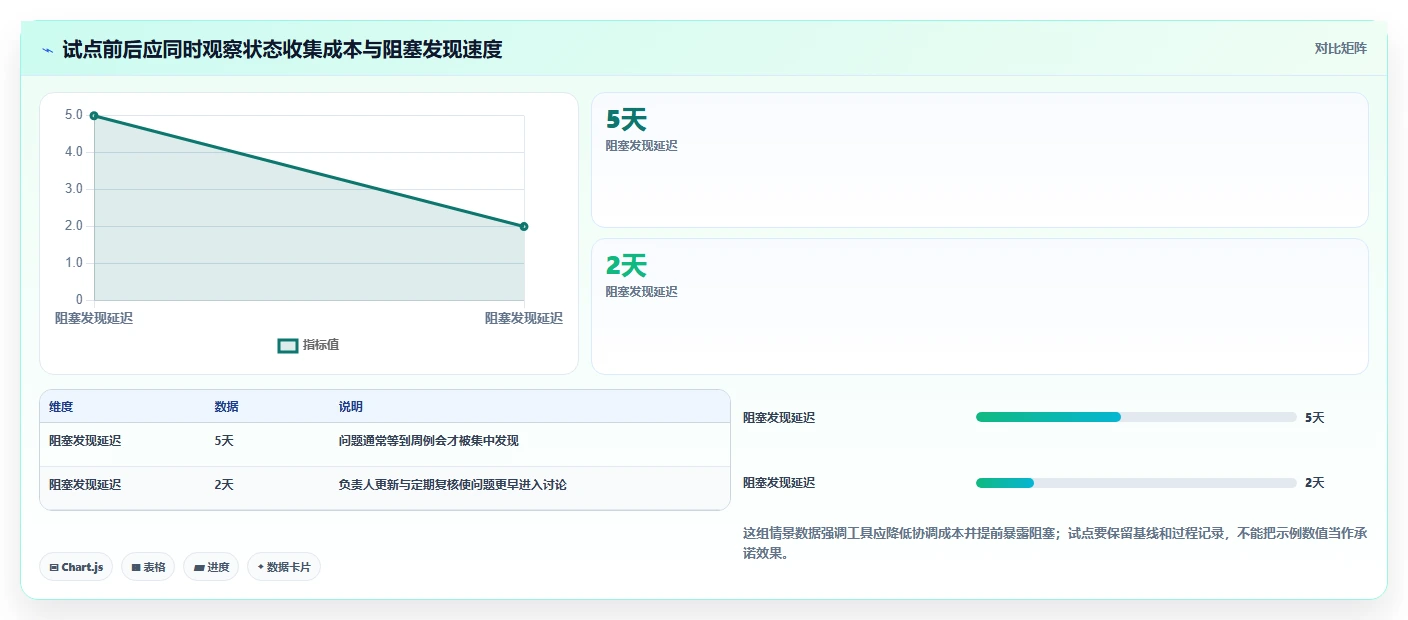
Task: Click the 0 y-axis label
Action: click(79, 300)
